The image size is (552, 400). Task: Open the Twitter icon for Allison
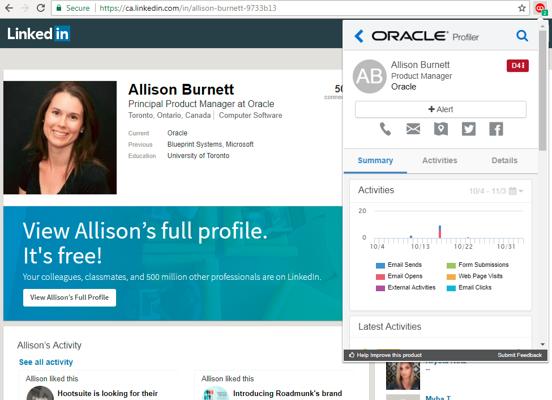(x=469, y=129)
